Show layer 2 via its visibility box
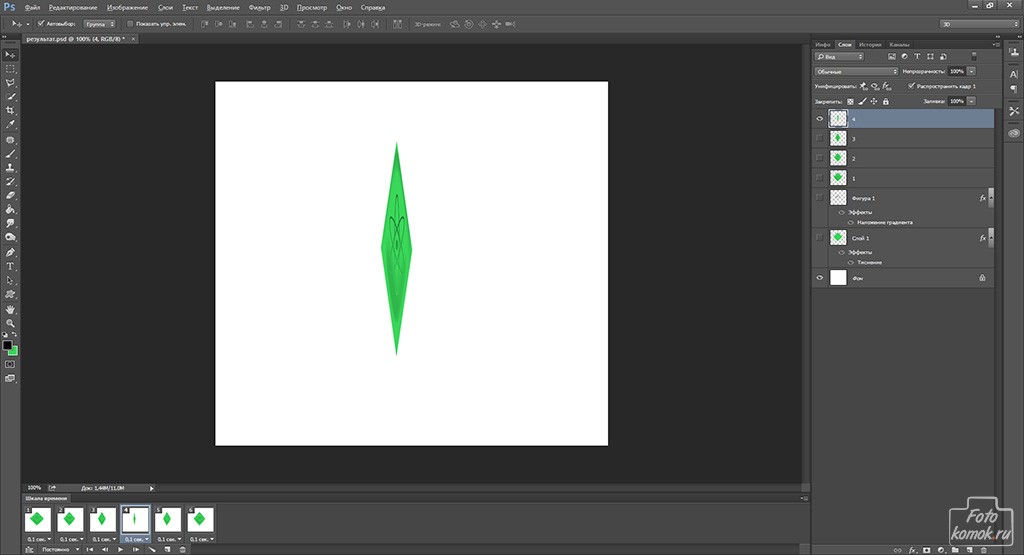 click(820, 157)
